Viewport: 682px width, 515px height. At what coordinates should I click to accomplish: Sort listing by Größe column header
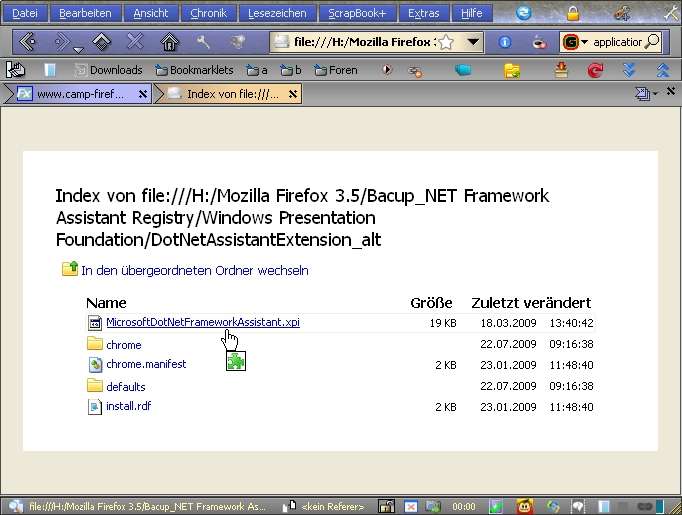click(431, 303)
